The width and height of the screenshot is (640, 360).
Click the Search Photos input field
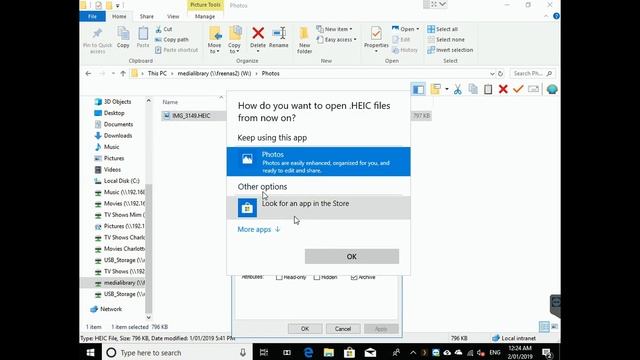[x=533, y=73]
